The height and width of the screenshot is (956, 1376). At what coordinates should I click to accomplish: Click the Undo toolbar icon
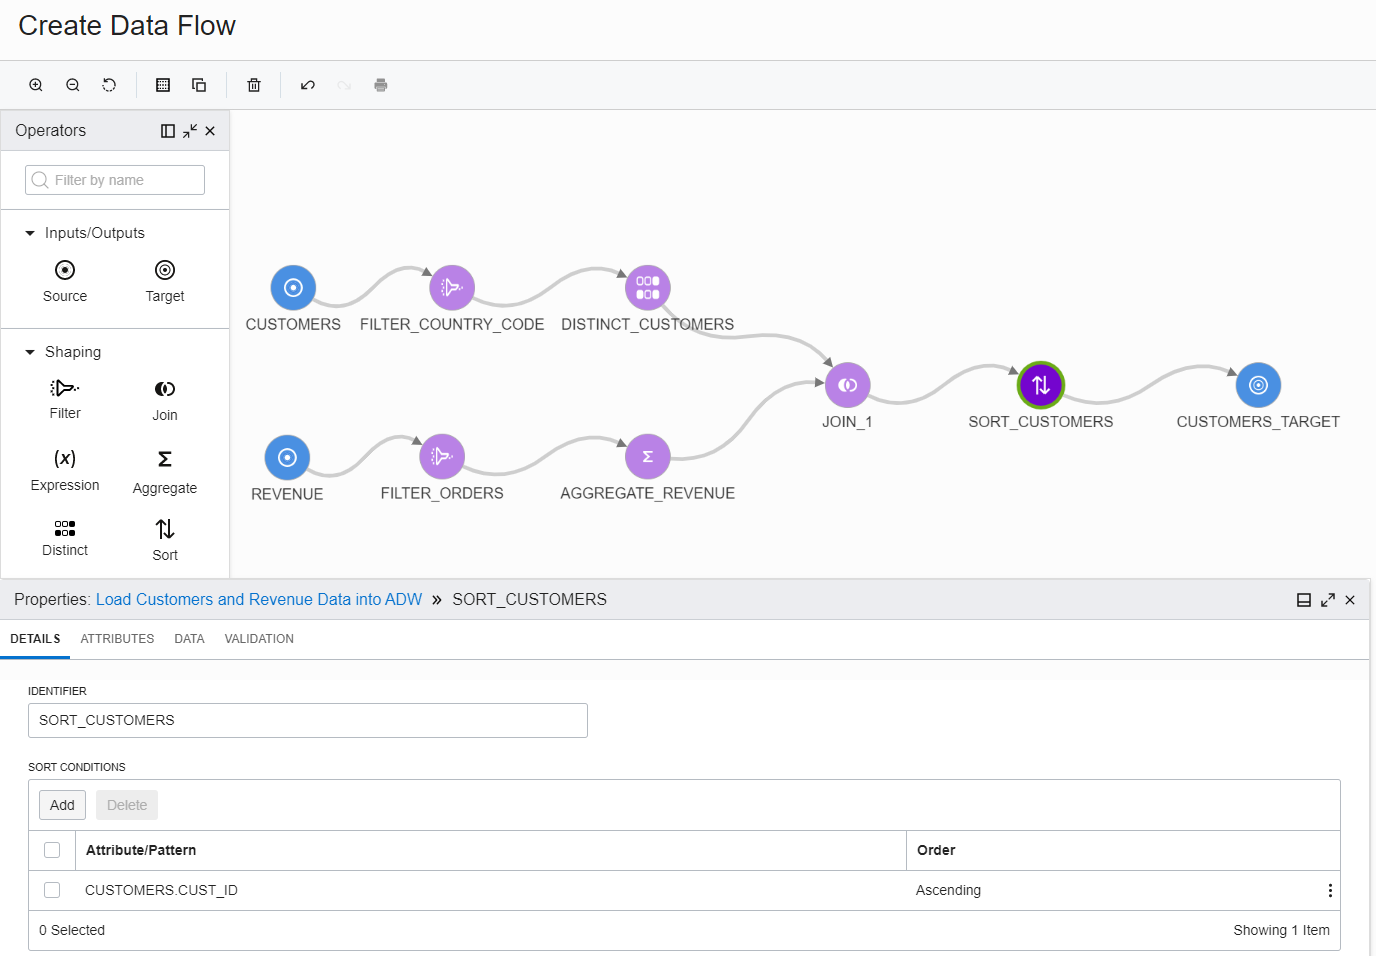pos(308,85)
